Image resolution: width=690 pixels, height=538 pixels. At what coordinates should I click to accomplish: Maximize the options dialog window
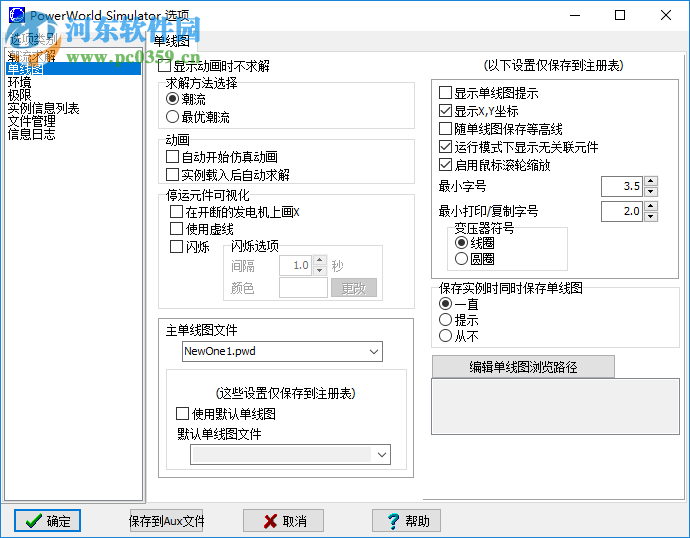click(620, 15)
